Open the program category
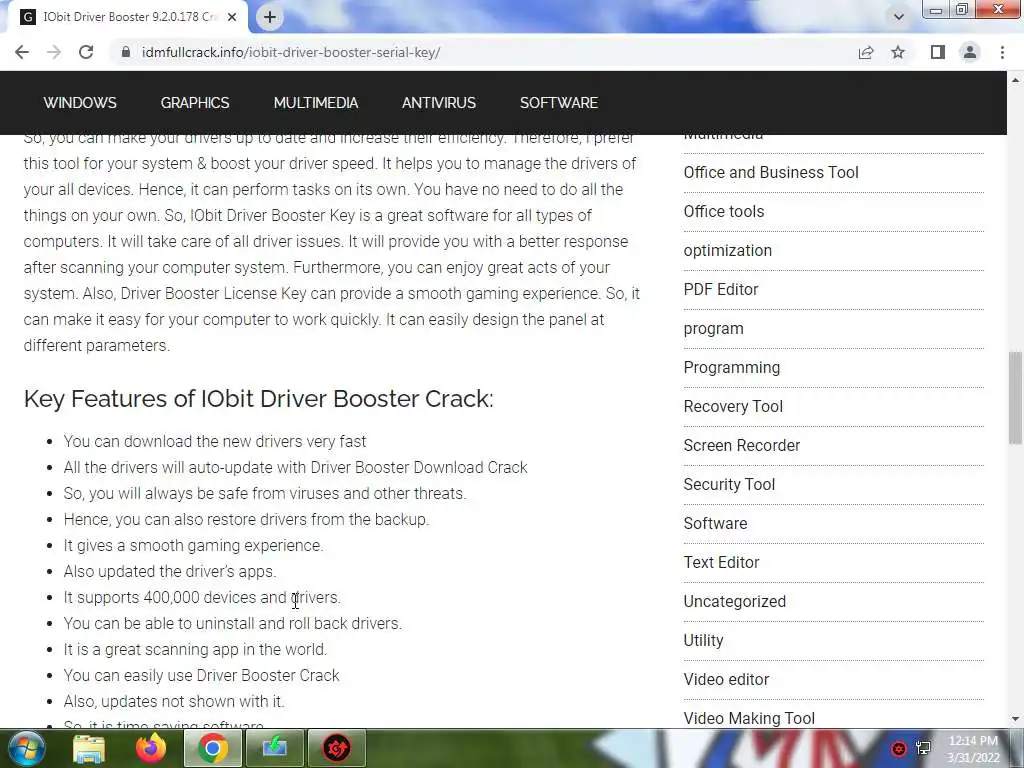 click(x=713, y=328)
